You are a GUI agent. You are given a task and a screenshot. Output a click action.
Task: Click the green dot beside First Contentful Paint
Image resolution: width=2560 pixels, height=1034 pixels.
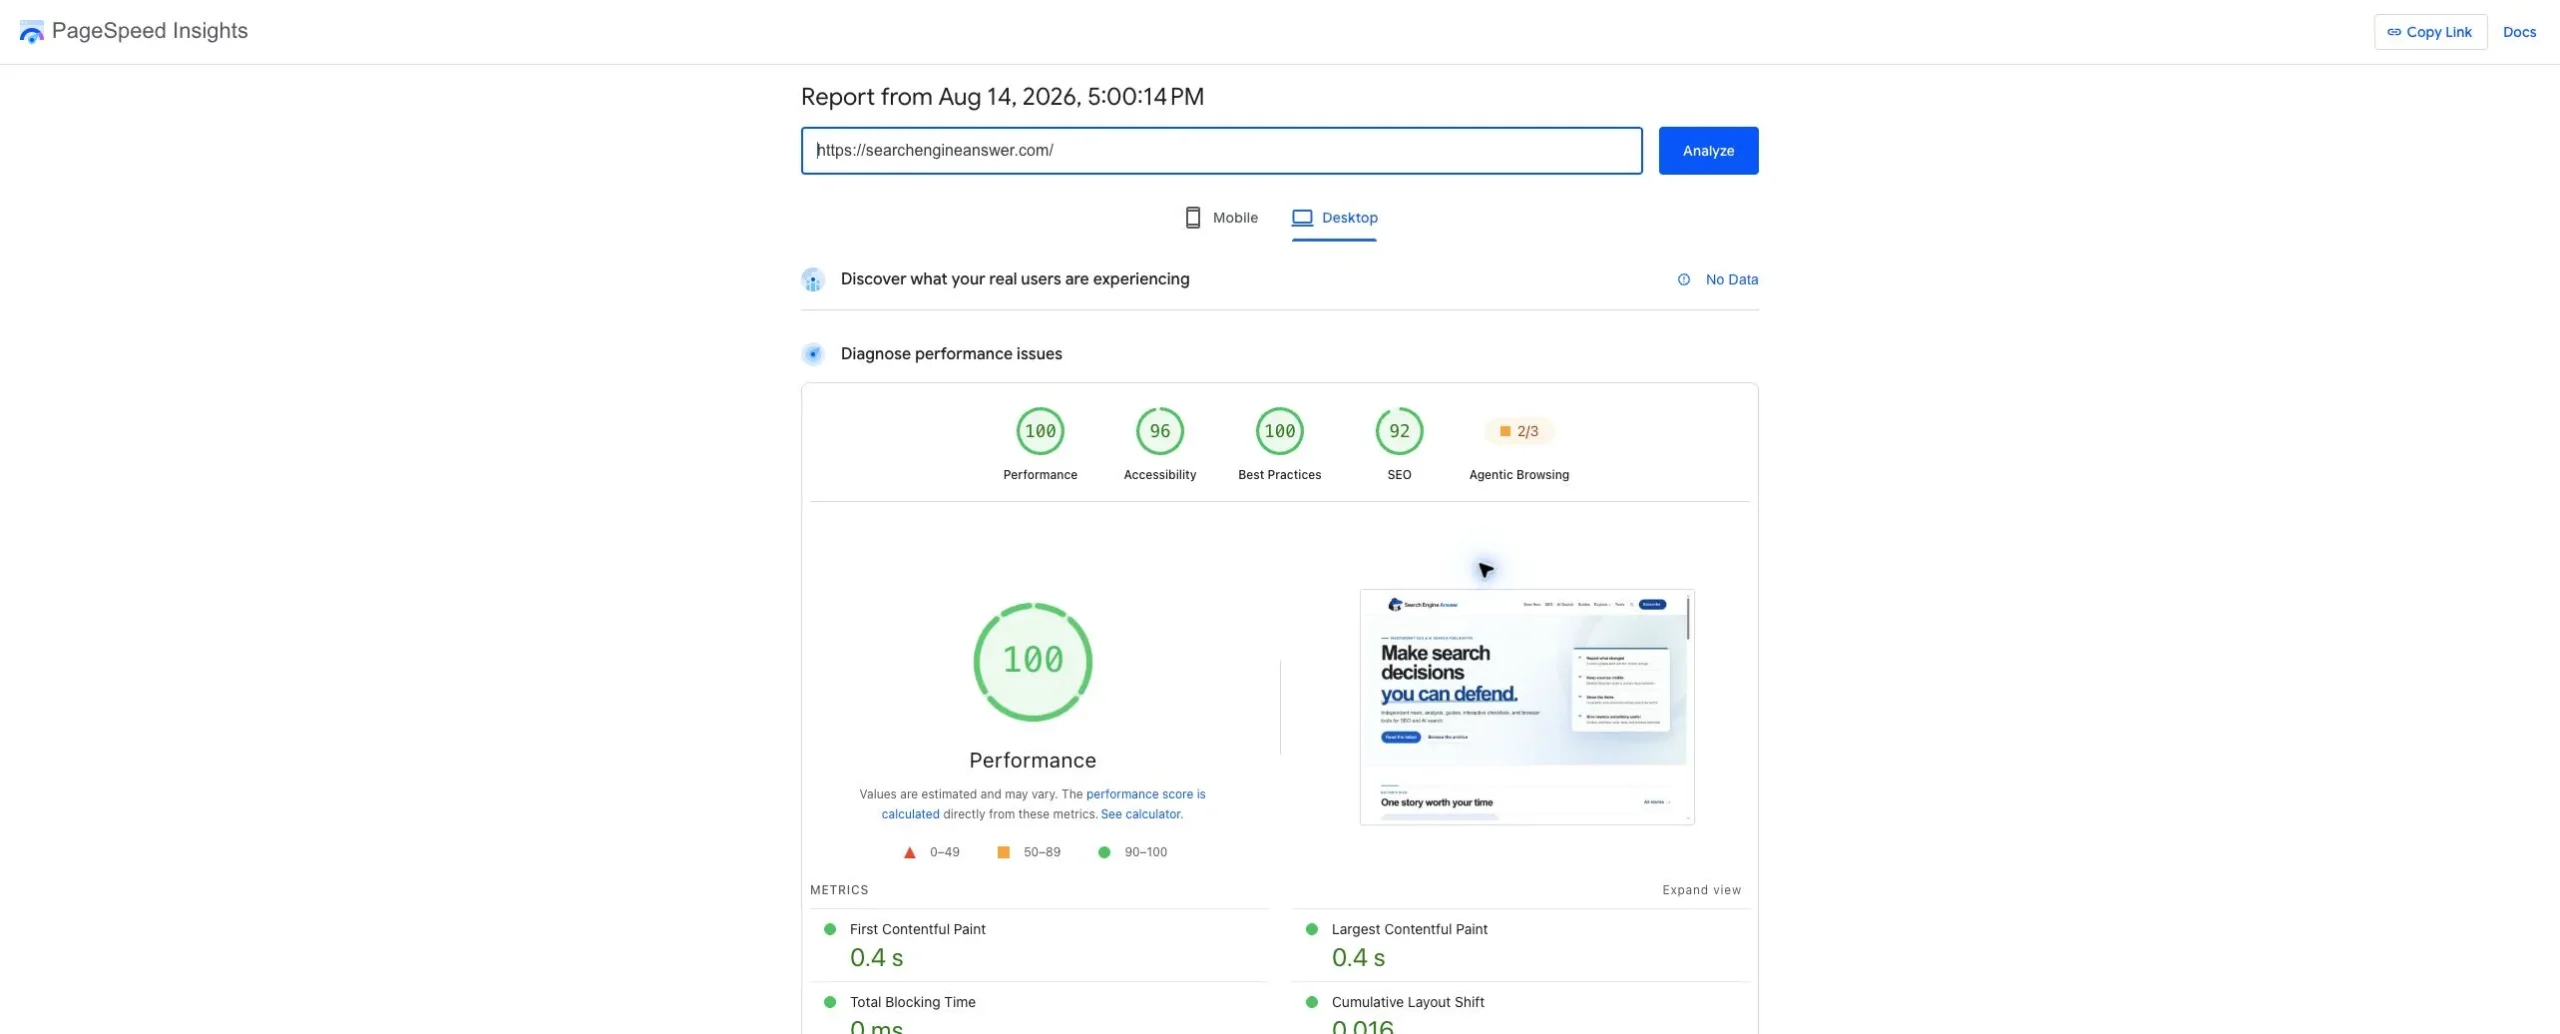tap(829, 929)
